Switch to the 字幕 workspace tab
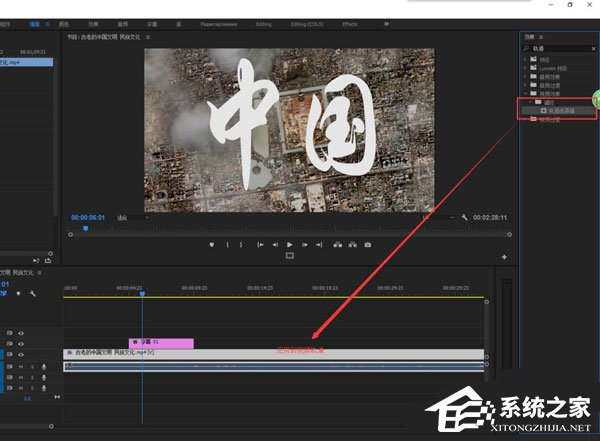The height and width of the screenshot is (441, 600). [x=152, y=24]
